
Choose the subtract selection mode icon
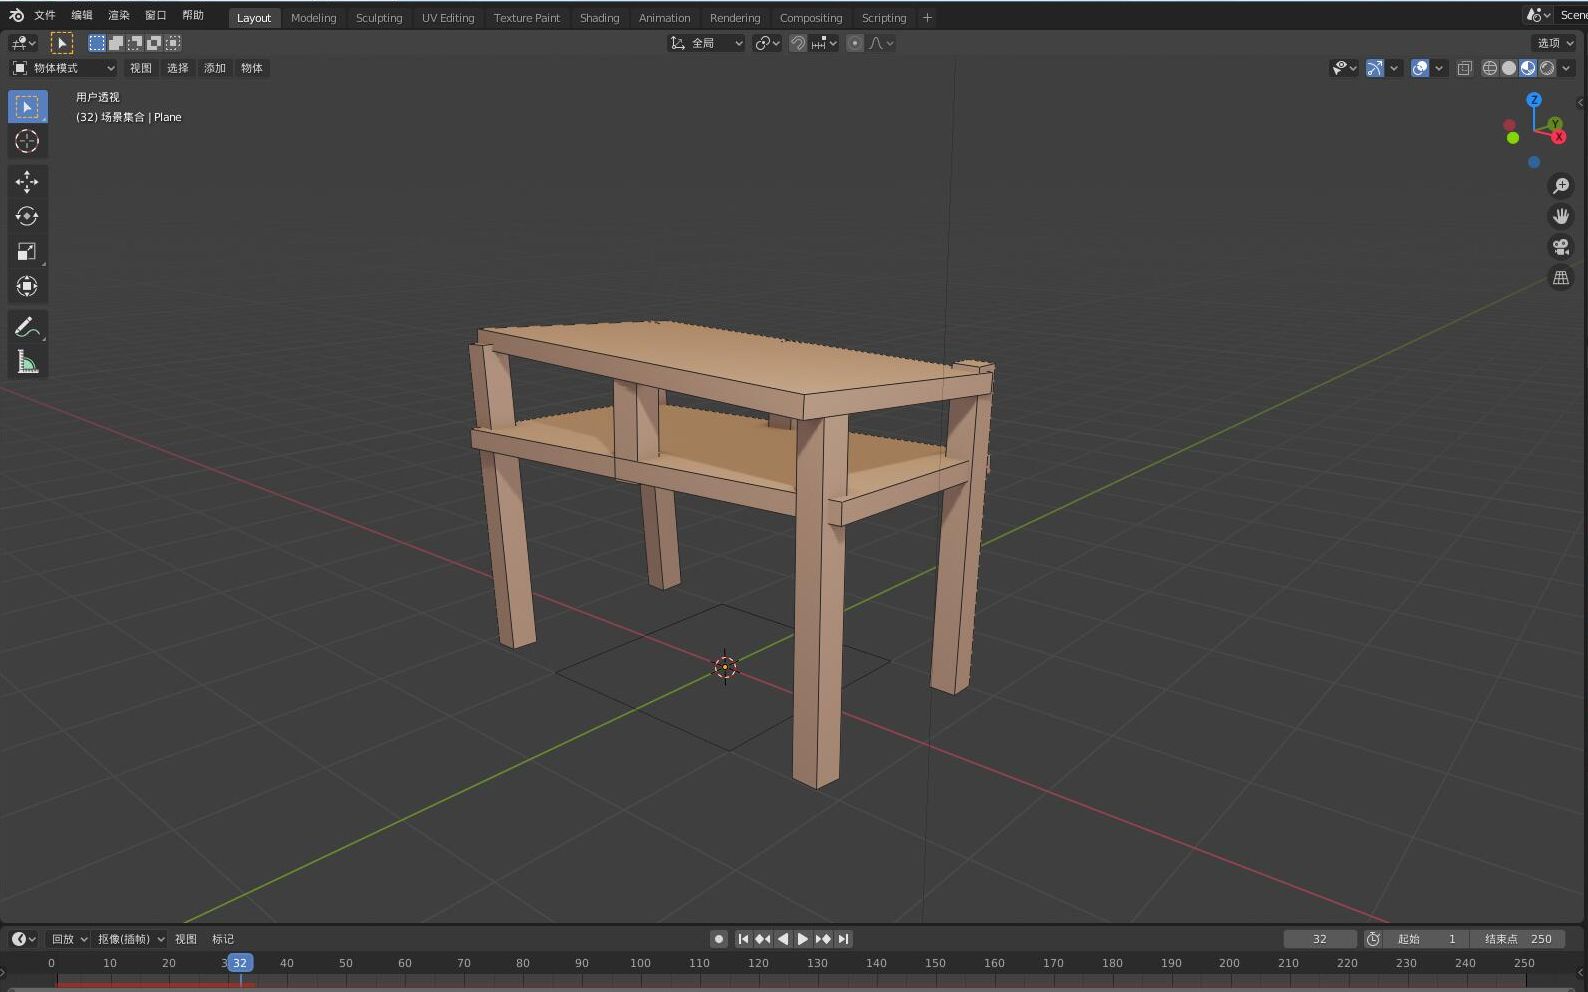pos(135,43)
